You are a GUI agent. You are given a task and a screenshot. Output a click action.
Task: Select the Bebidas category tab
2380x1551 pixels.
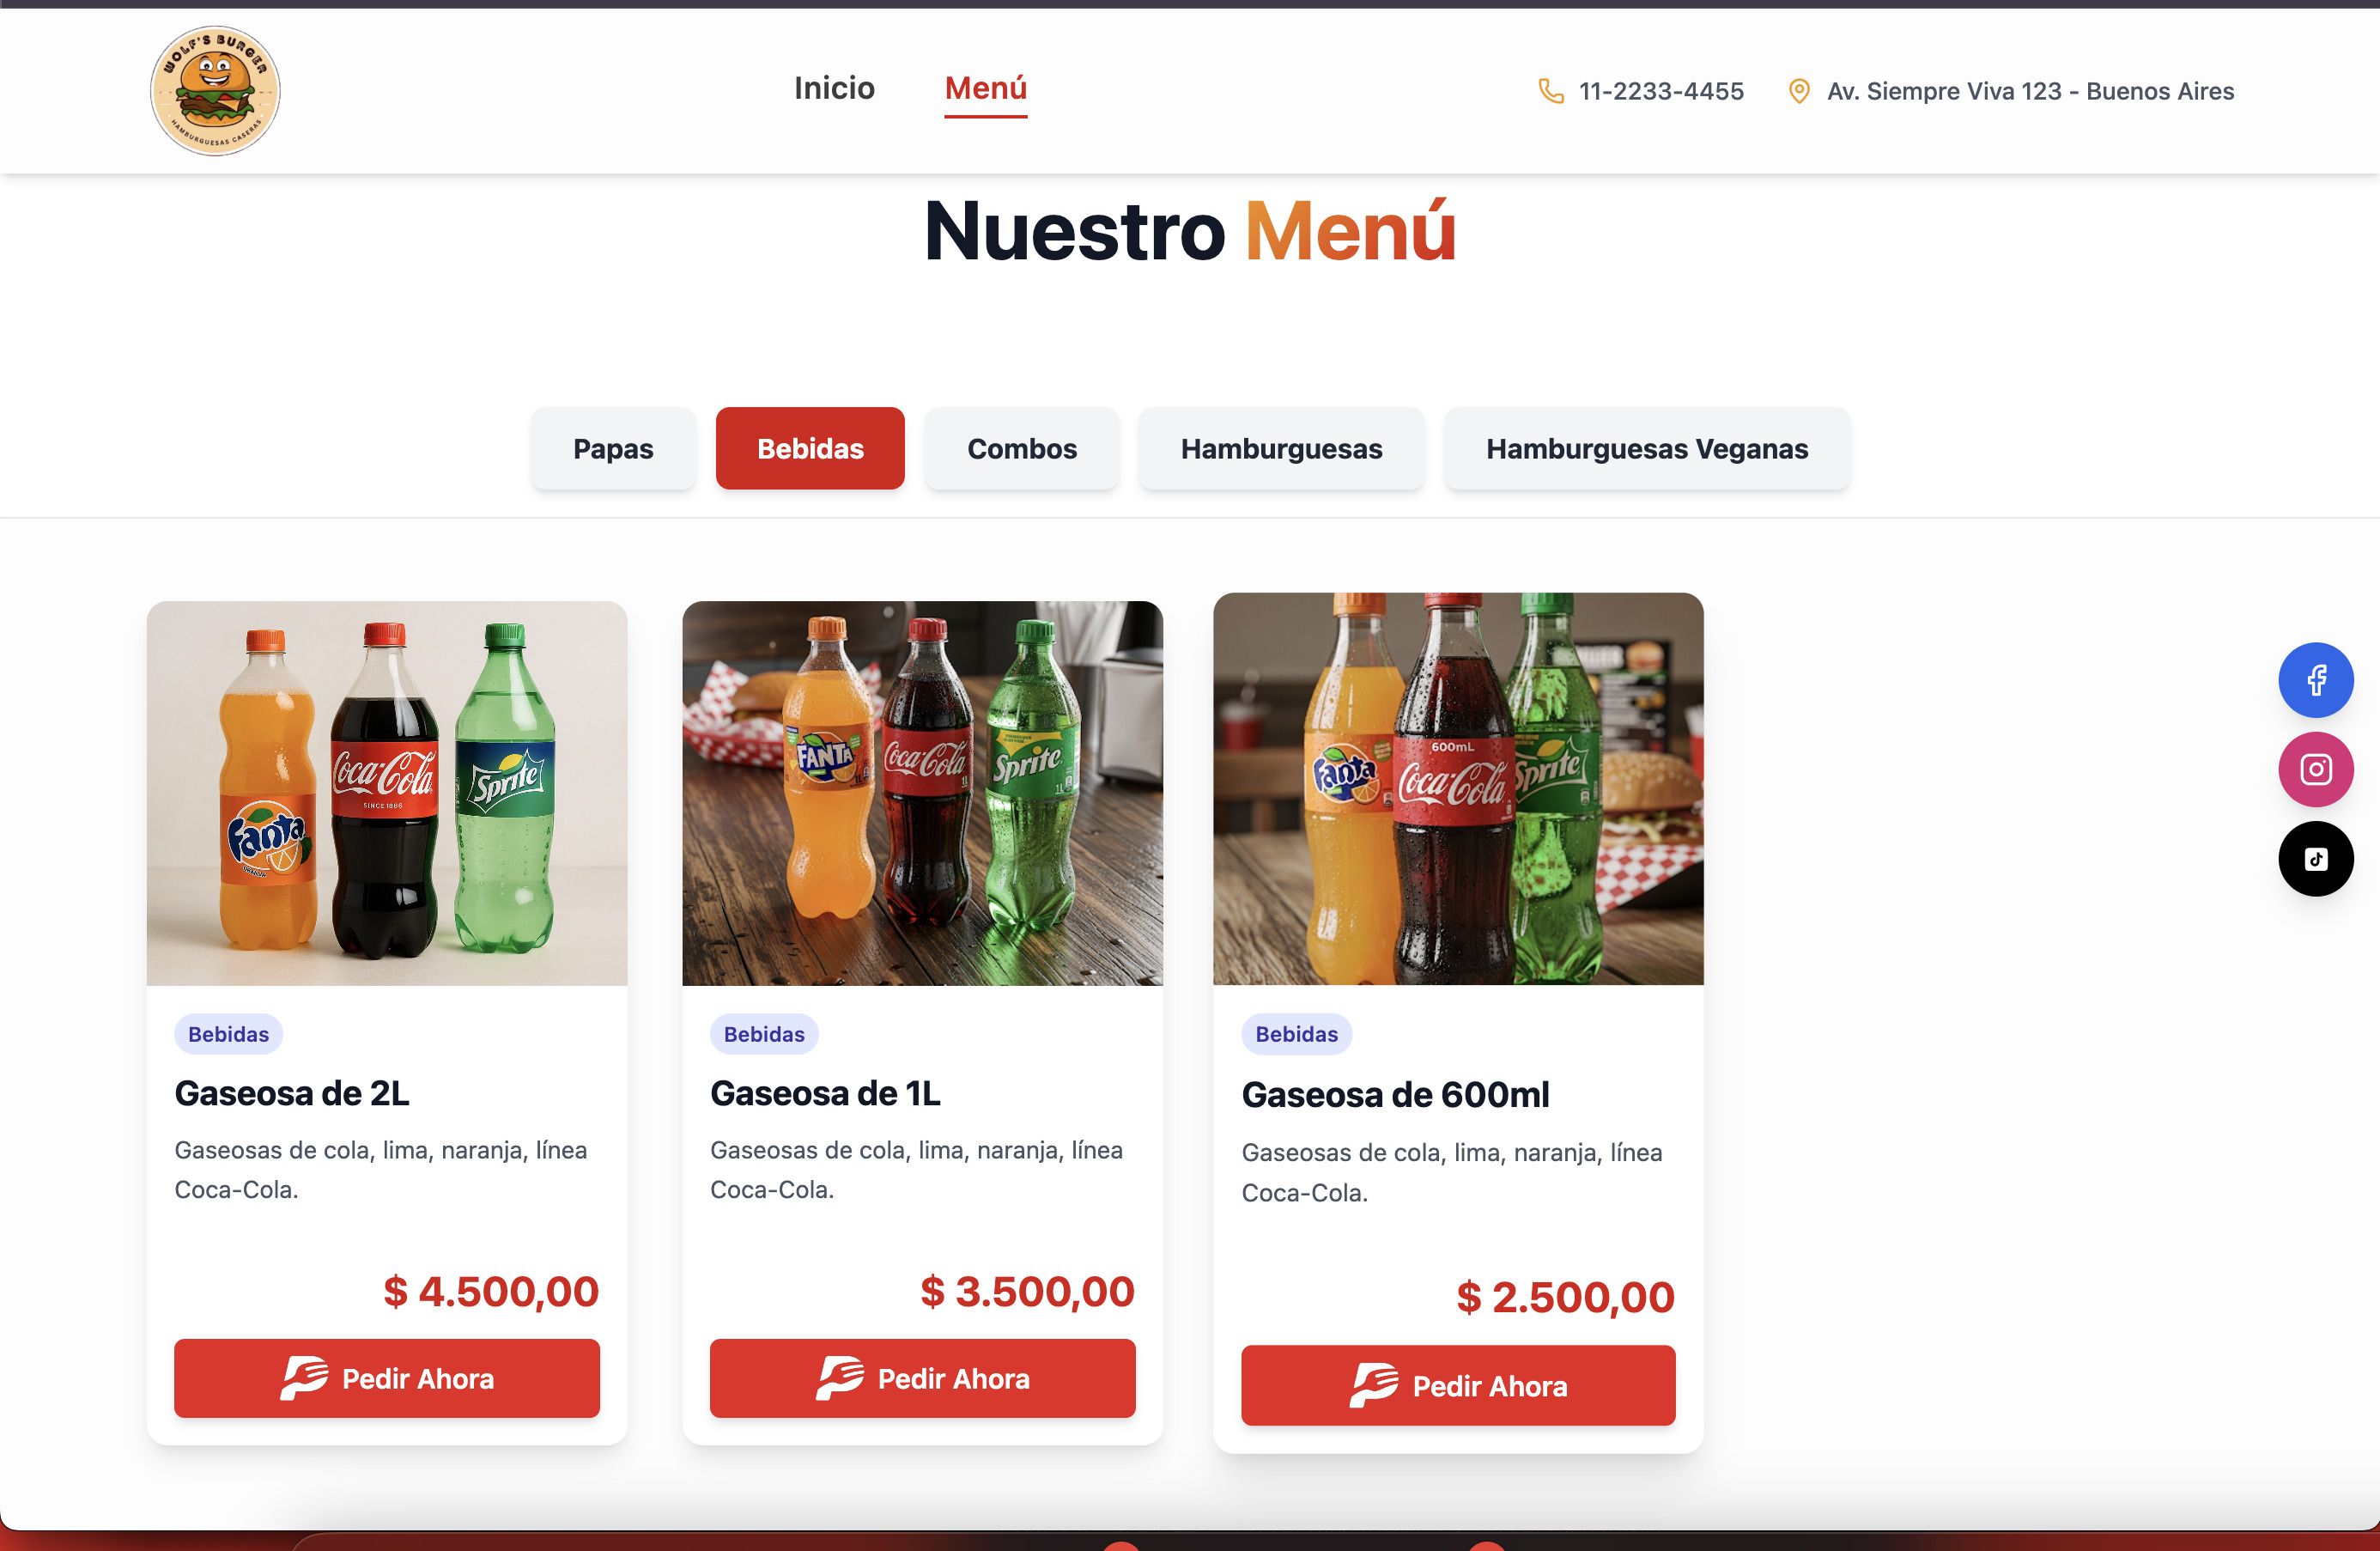(810, 448)
